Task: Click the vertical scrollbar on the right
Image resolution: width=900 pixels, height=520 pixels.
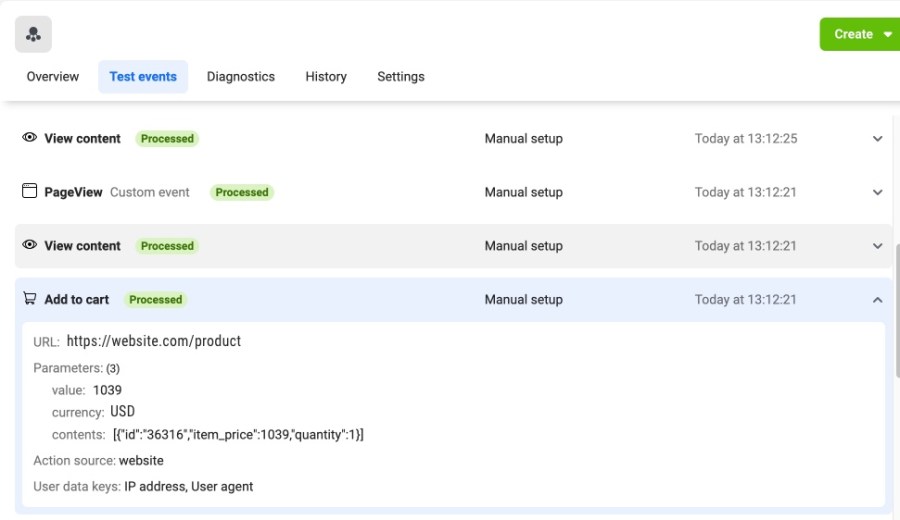Action: tap(895, 310)
